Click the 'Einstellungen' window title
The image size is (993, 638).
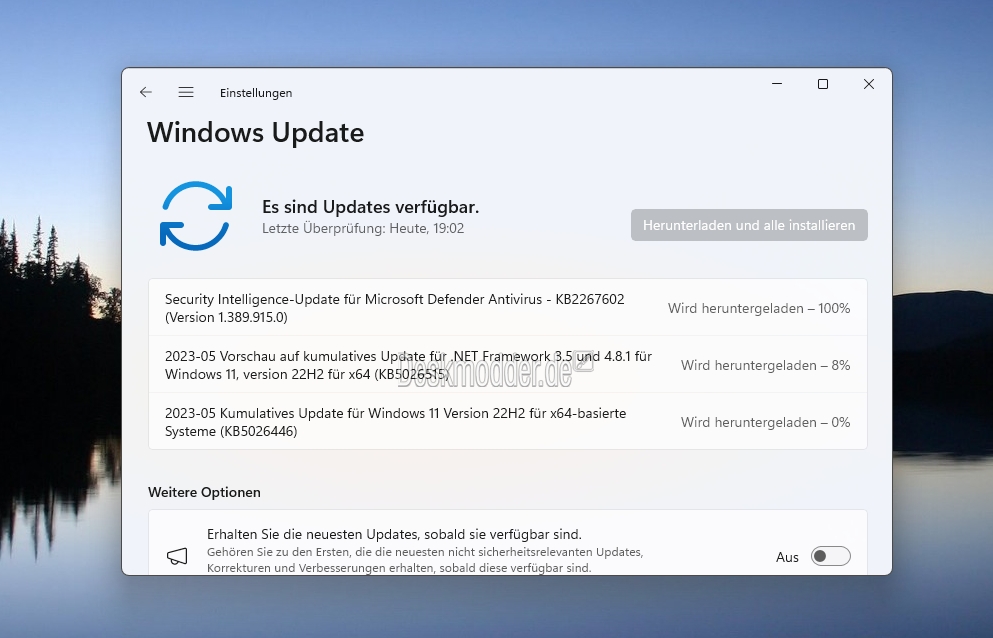[256, 93]
